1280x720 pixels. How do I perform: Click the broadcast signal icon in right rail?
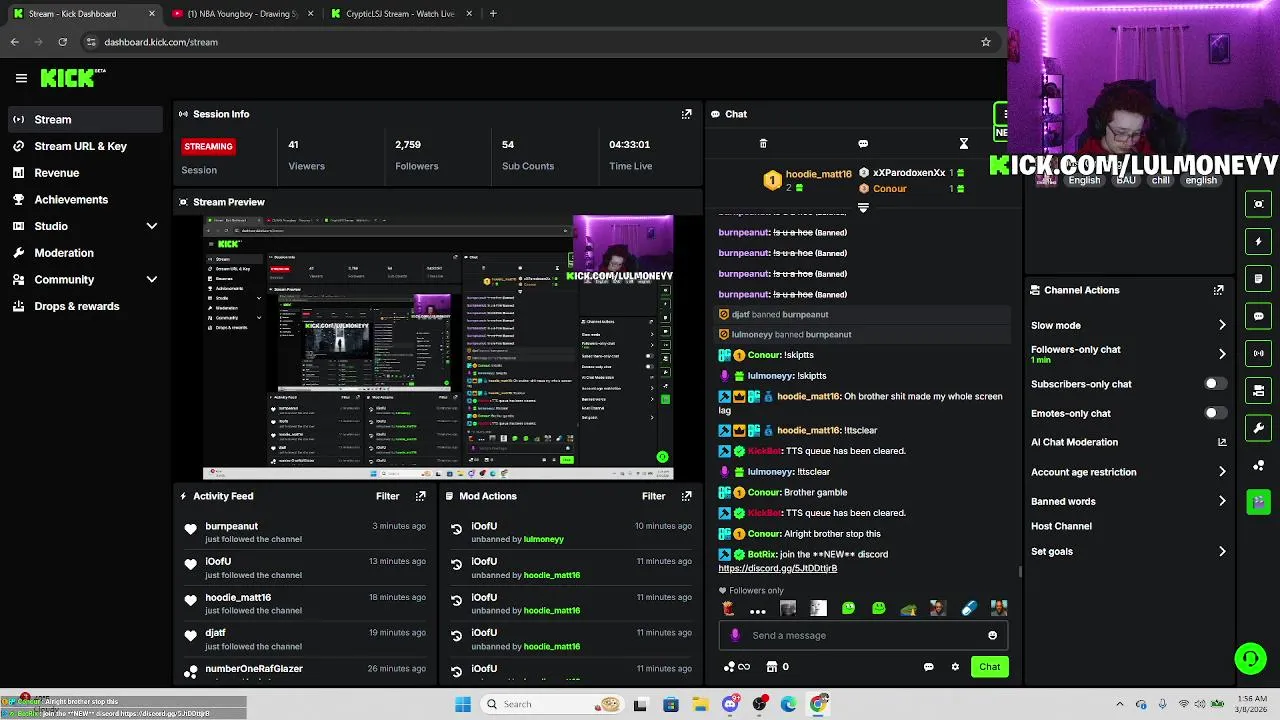[x=1258, y=353]
